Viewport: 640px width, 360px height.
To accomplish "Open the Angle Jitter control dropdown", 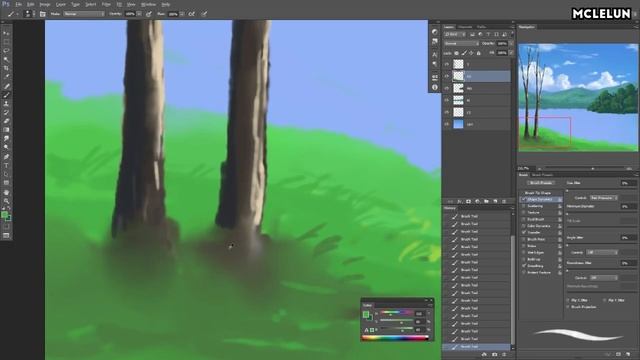I will (602, 252).
